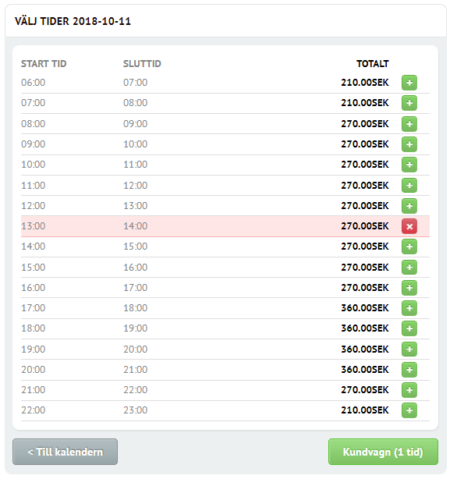Screen dimensions: 450x479
Task: Remove the selected 13:00–14:00 slot
Action: coord(409,226)
